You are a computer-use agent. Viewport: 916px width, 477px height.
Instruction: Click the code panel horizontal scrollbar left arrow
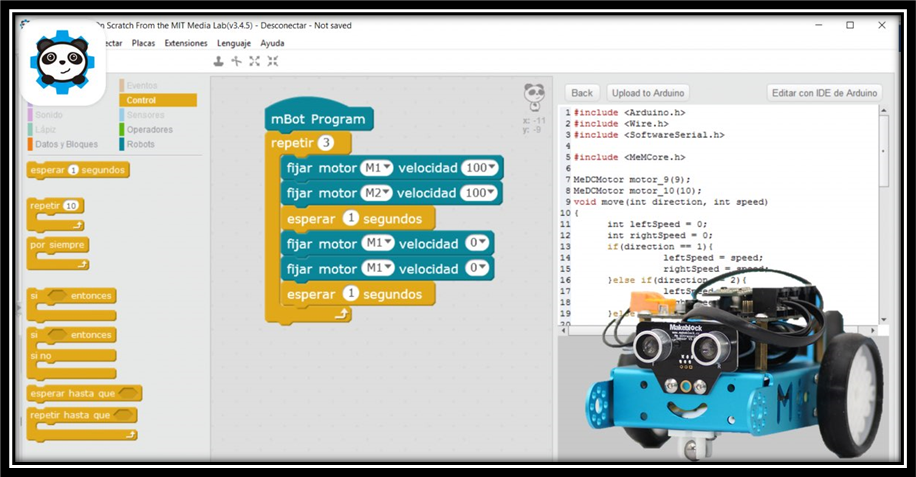point(563,330)
